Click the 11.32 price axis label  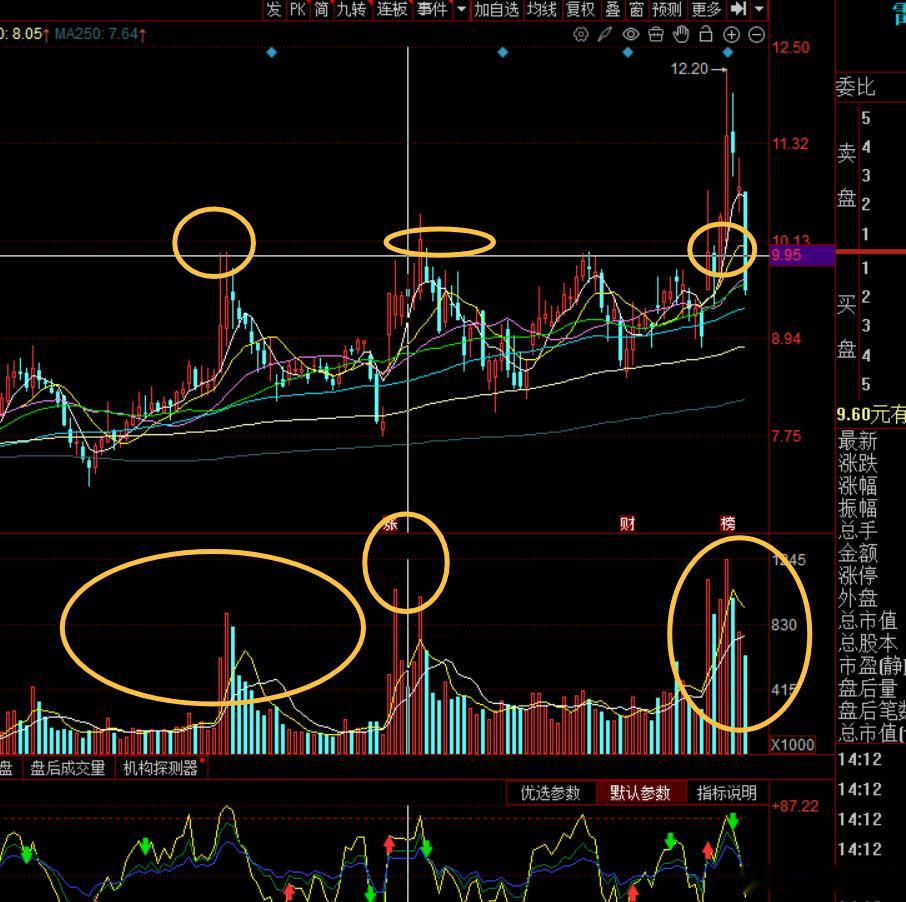(x=790, y=143)
